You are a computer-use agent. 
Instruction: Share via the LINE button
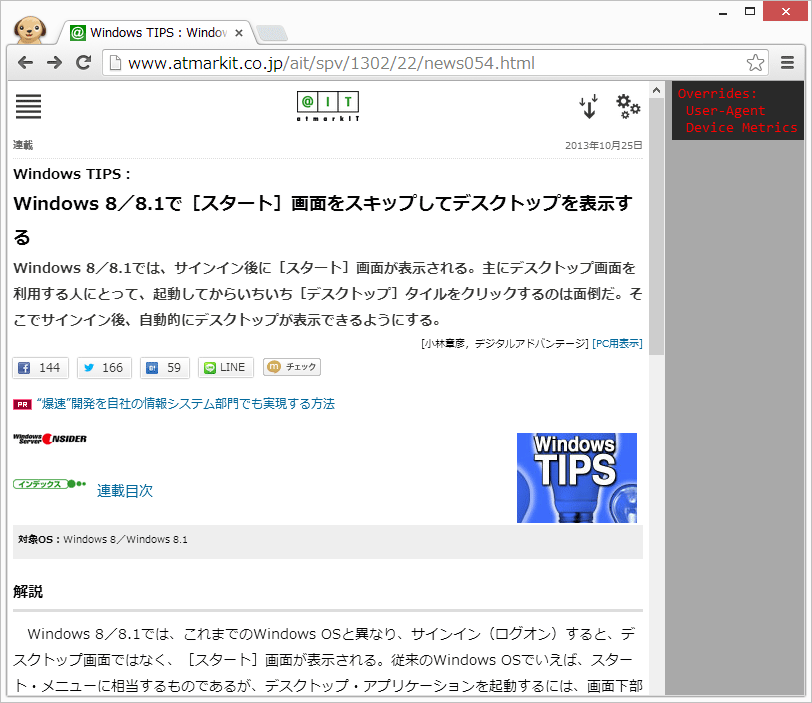[x=226, y=368]
